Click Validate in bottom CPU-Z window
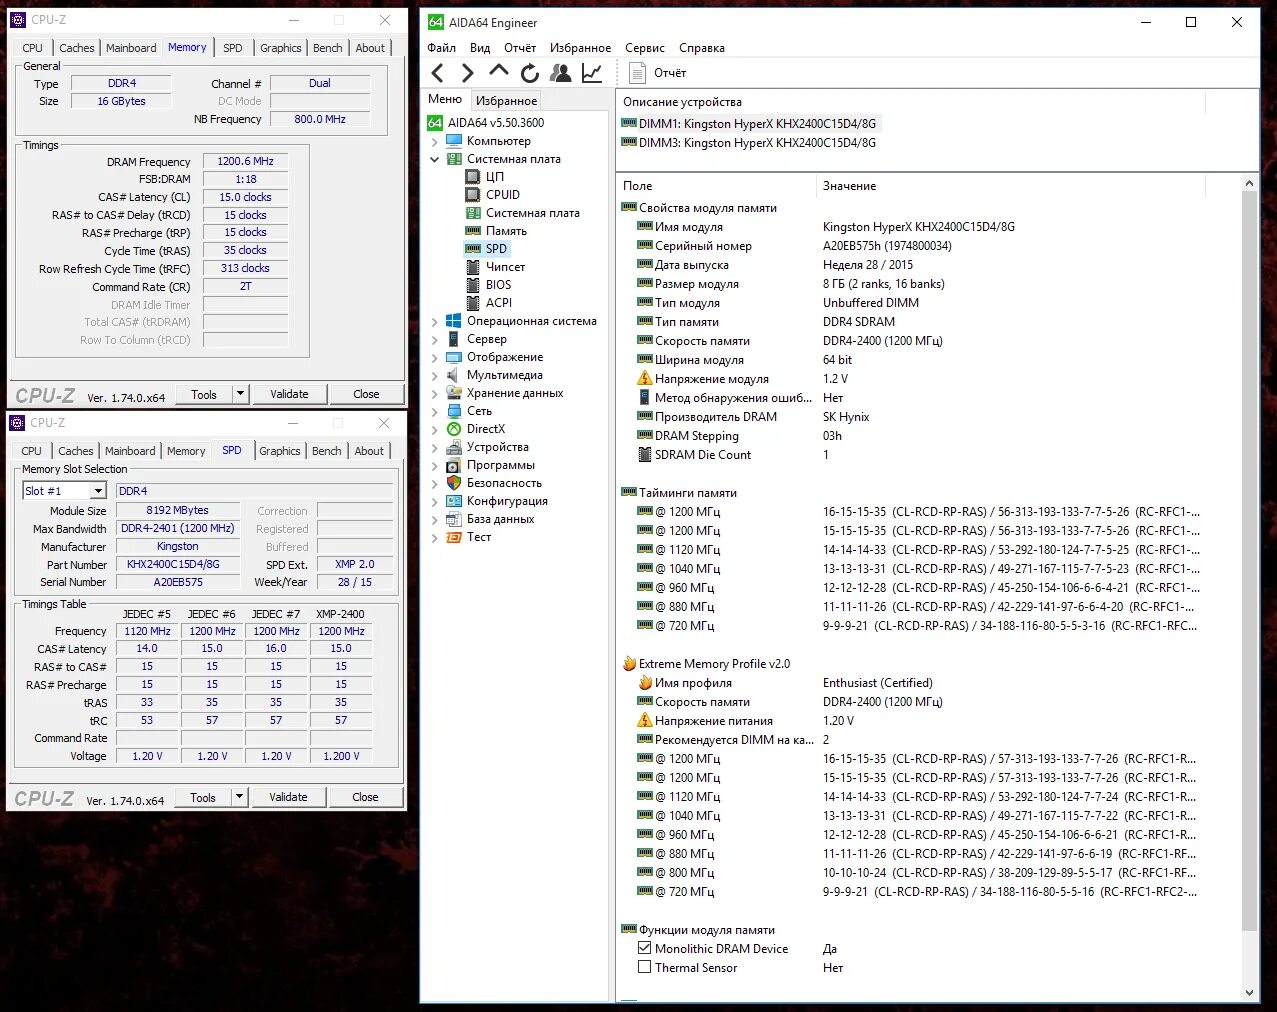 coord(288,797)
